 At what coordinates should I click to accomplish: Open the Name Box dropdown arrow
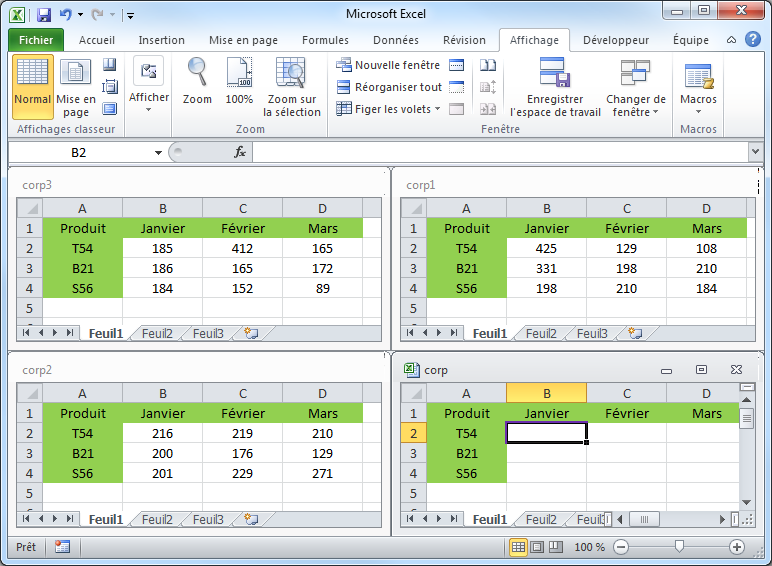click(x=158, y=152)
